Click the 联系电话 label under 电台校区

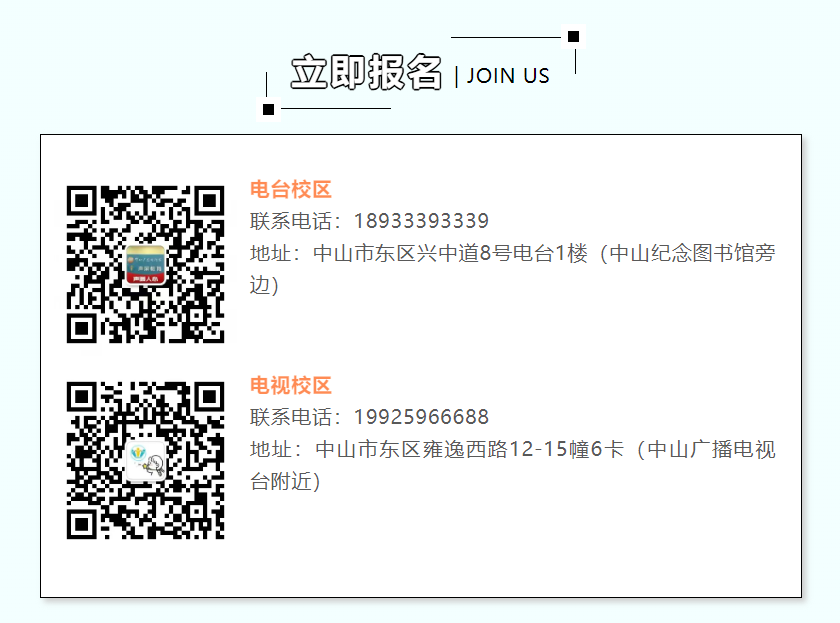point(291,221)
